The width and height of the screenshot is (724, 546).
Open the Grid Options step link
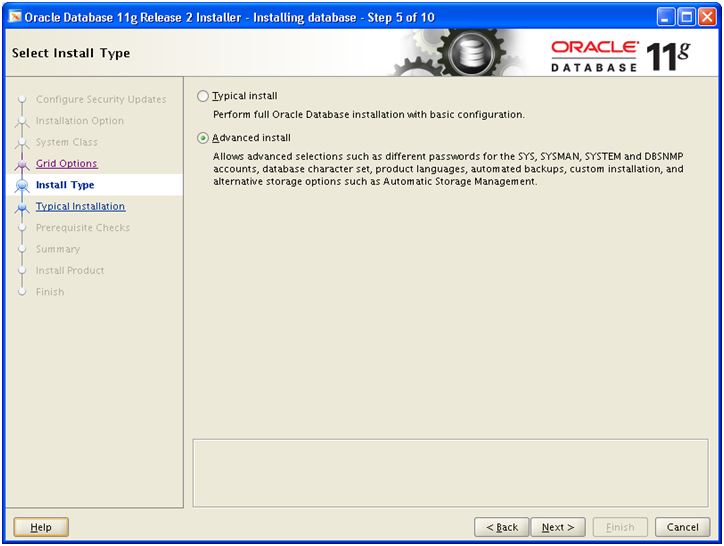(66, 164)
